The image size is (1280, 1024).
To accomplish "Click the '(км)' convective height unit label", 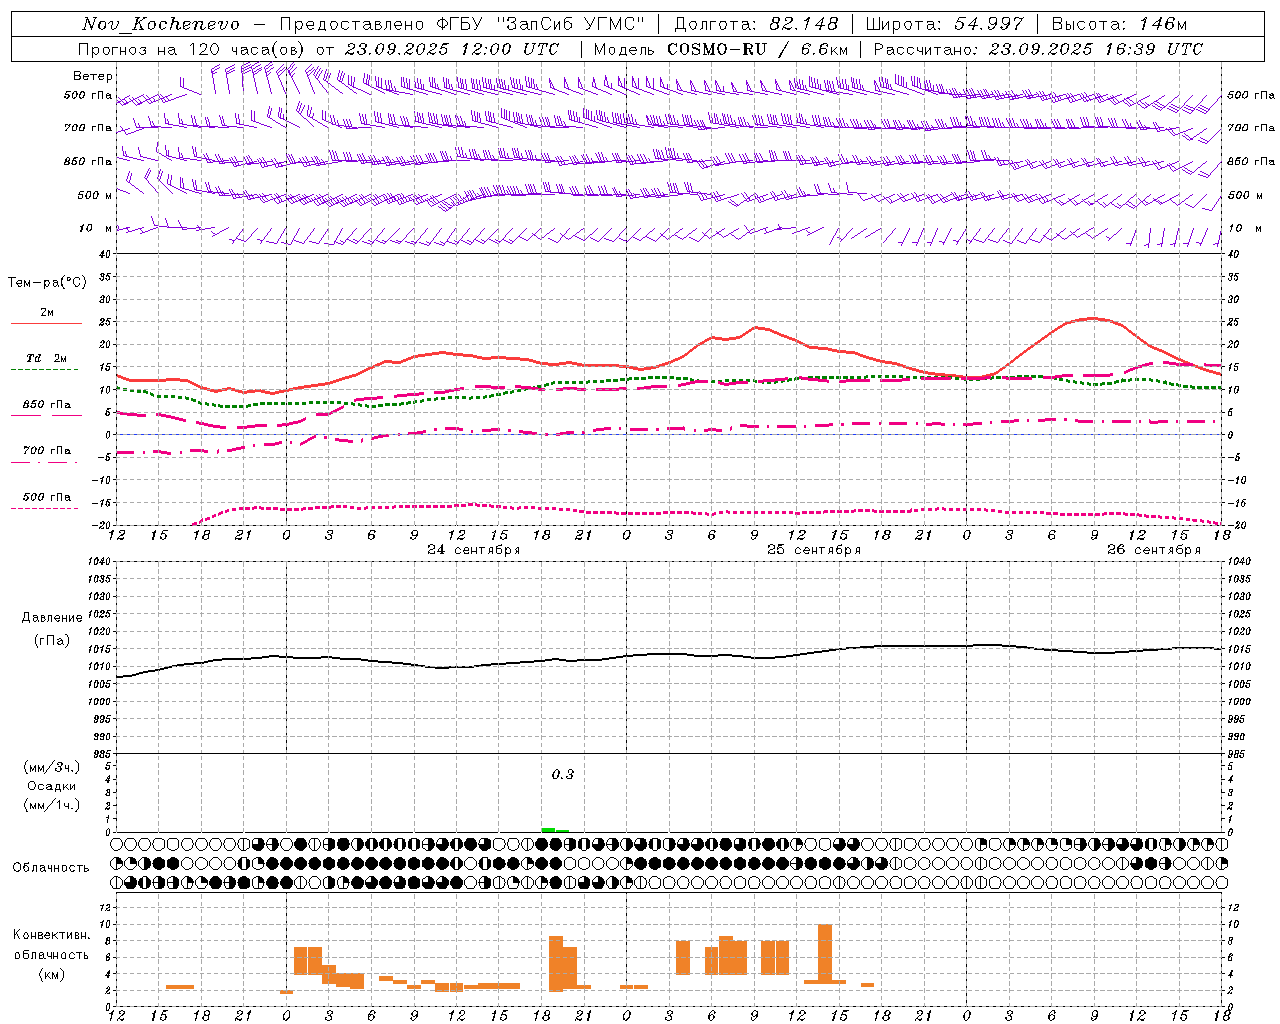I will (52, 974).
